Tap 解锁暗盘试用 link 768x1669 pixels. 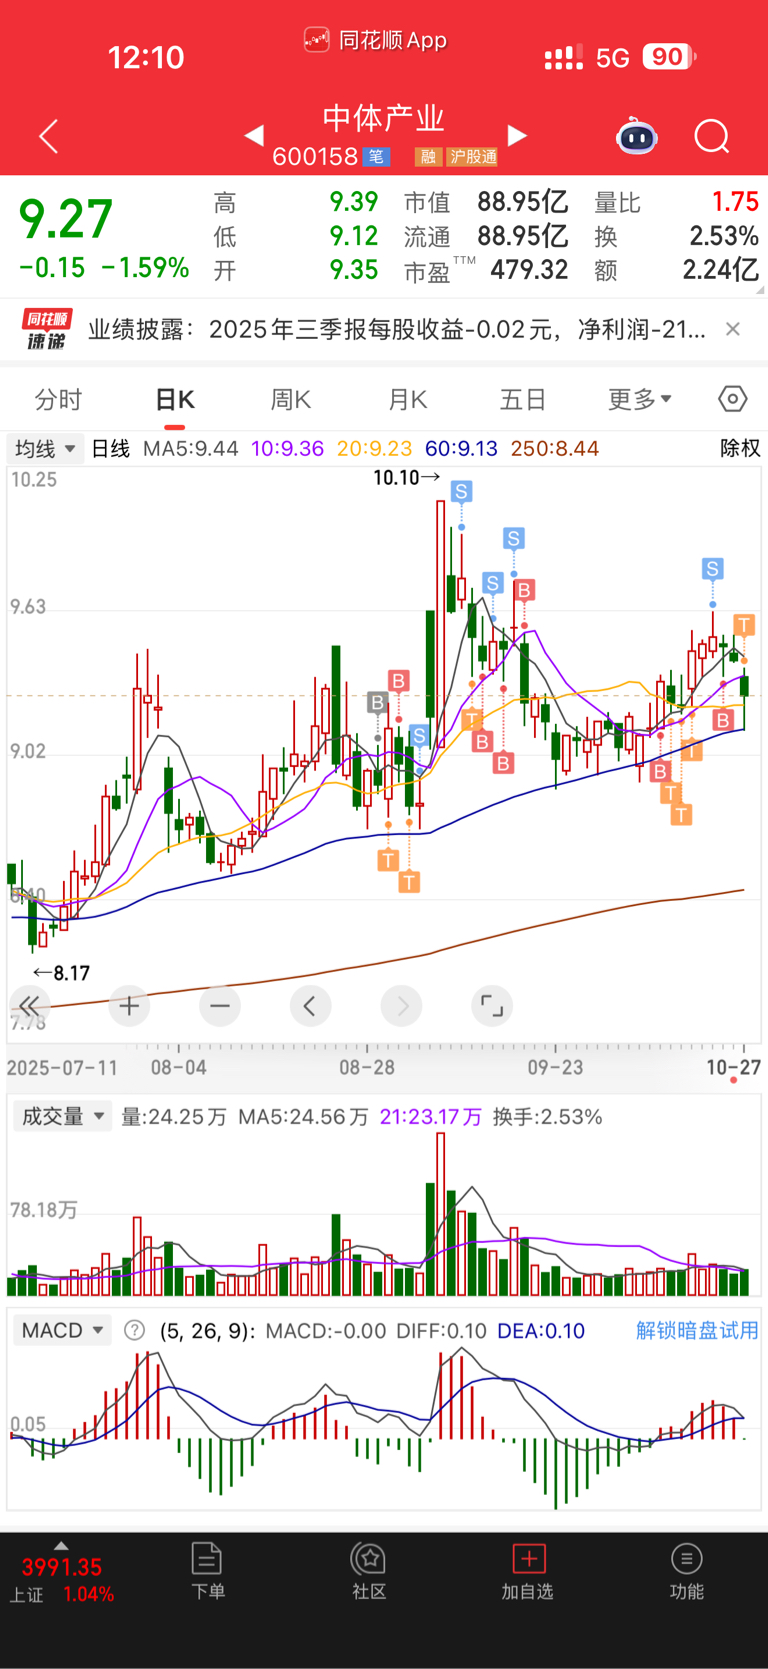pyautogui.click(x=697, y=1331)
